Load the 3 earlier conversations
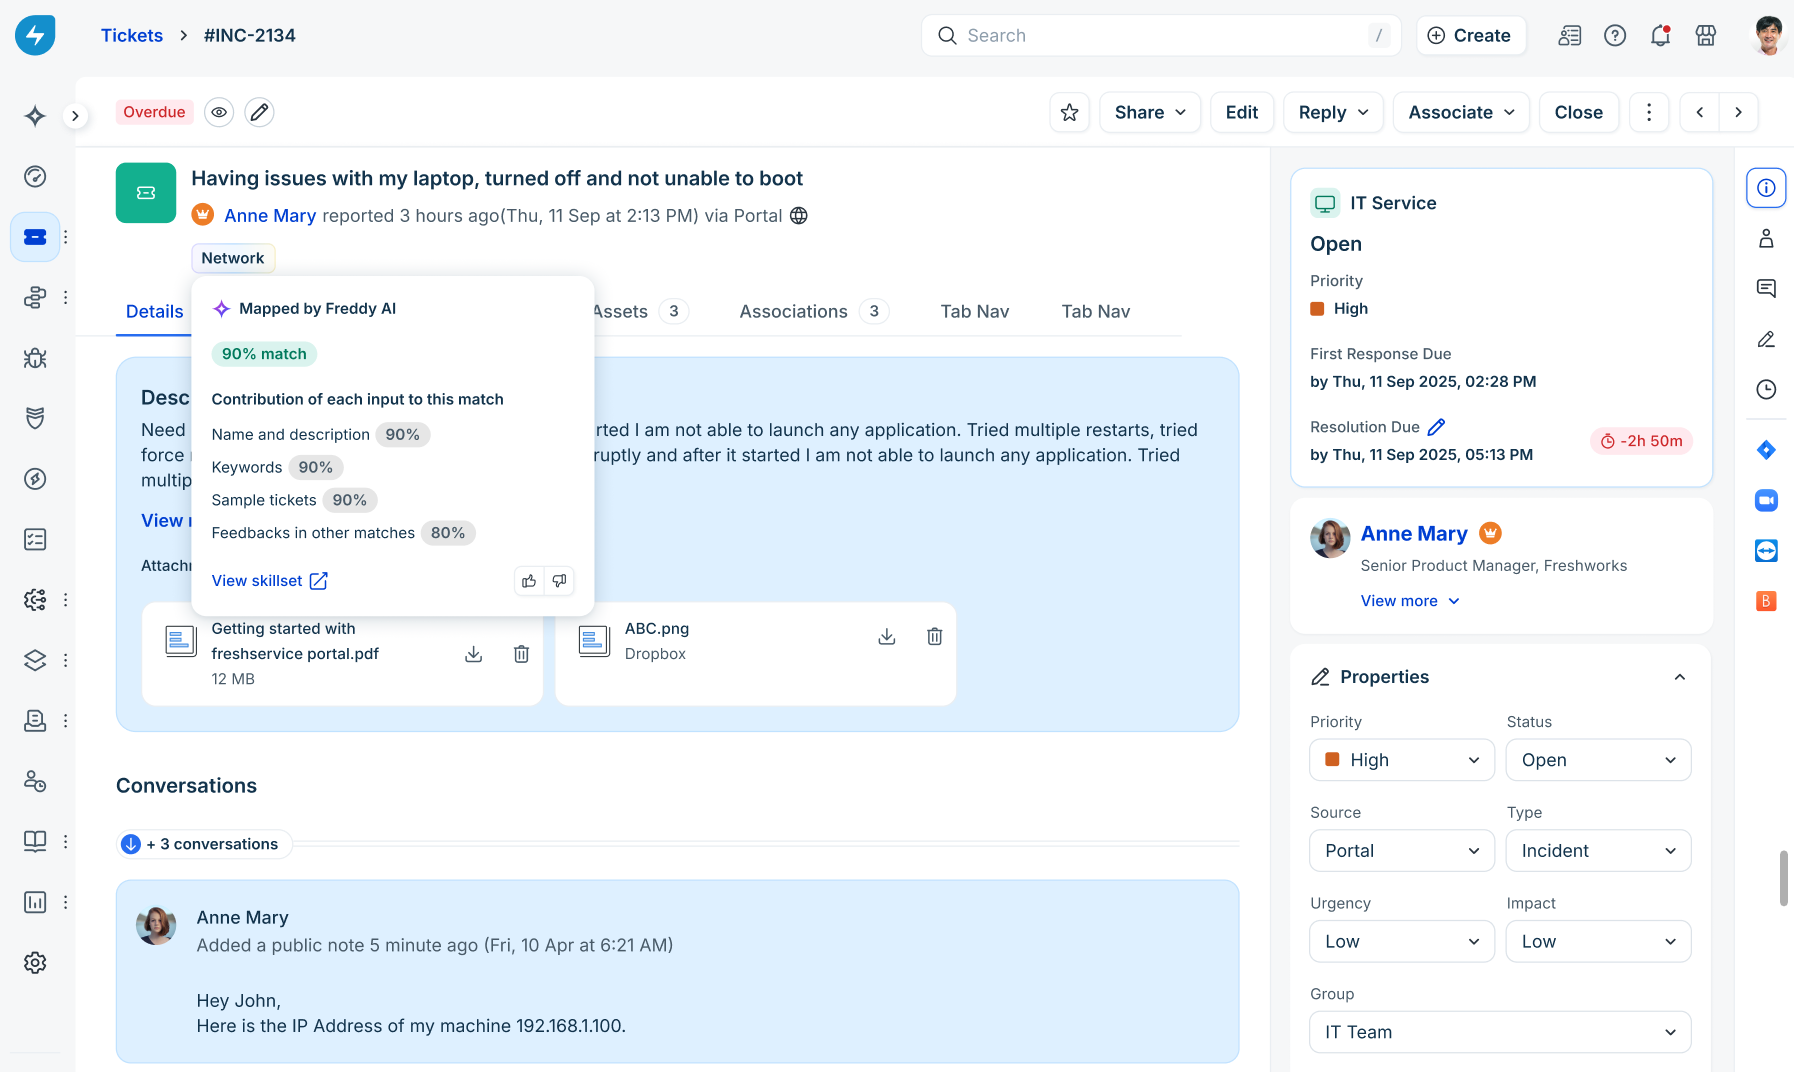 click(x=204, y=844)
